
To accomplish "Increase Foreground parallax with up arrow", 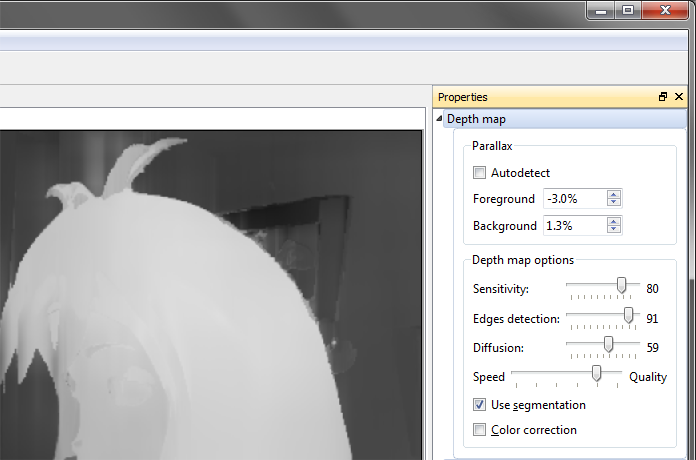I will (x=614, y=194).
